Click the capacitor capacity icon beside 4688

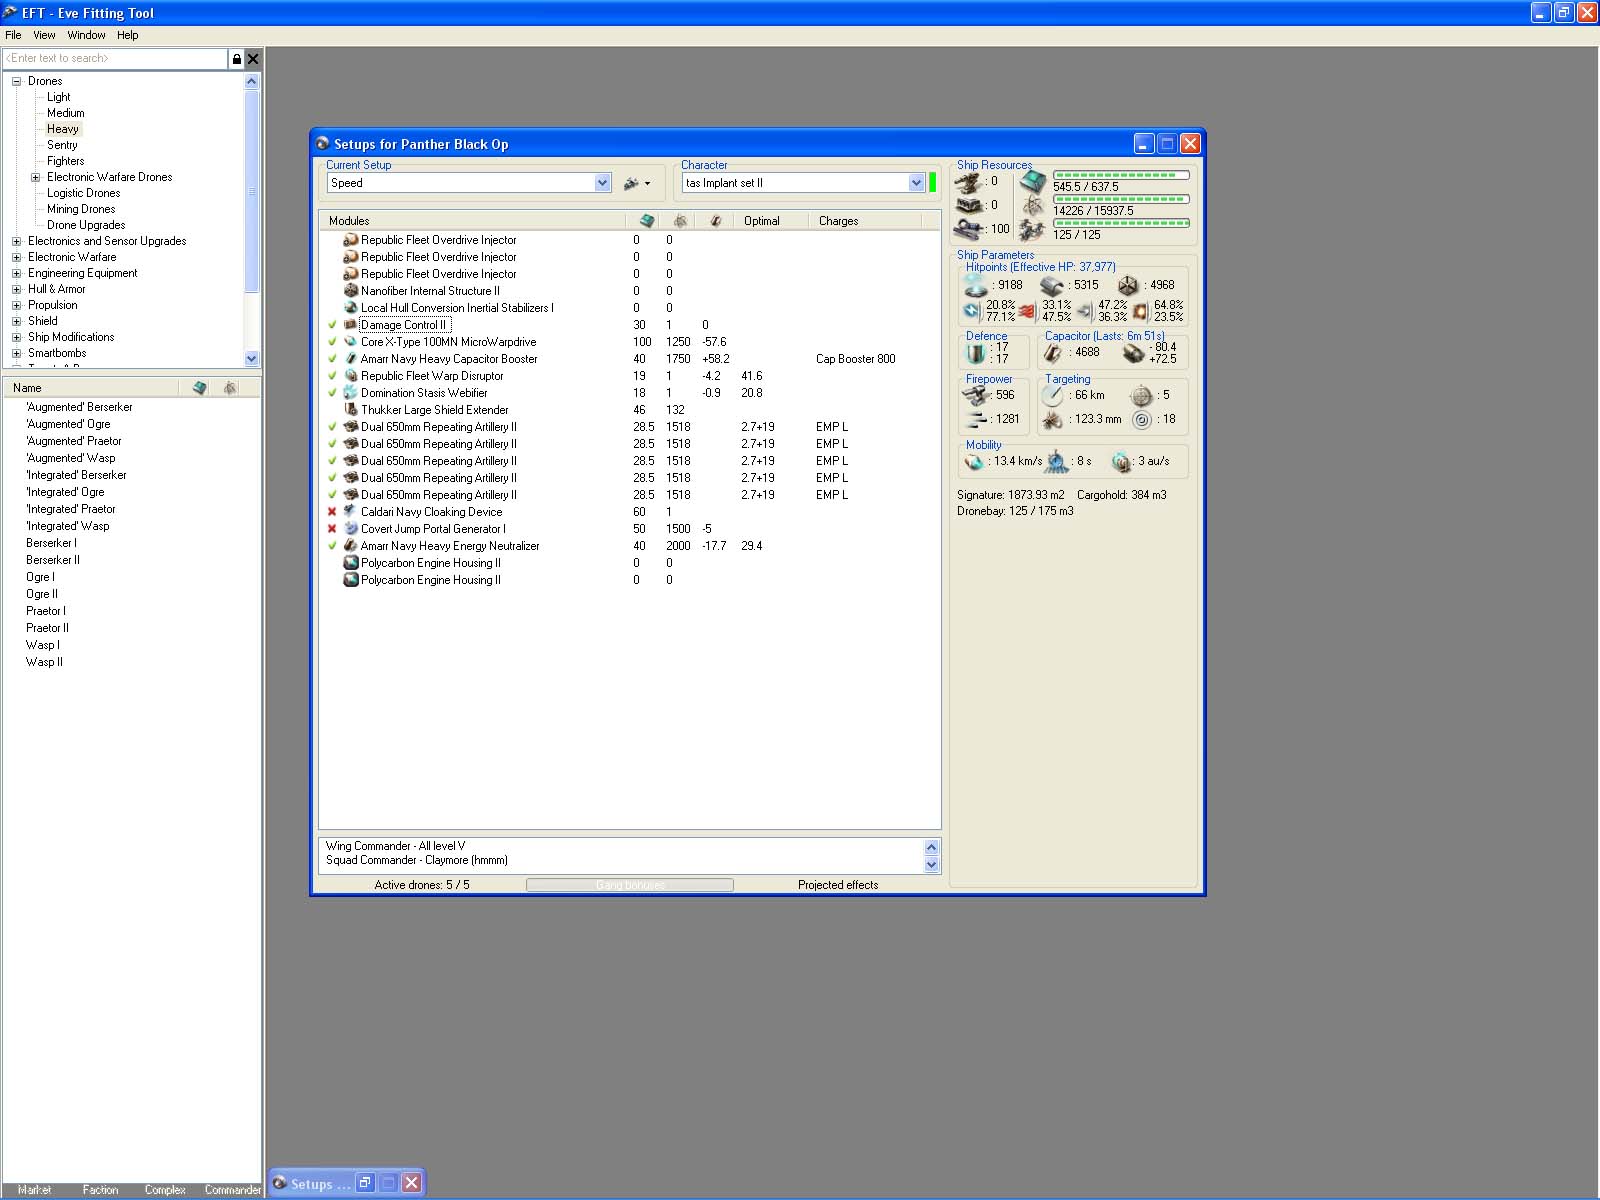tap(1053, 352)
